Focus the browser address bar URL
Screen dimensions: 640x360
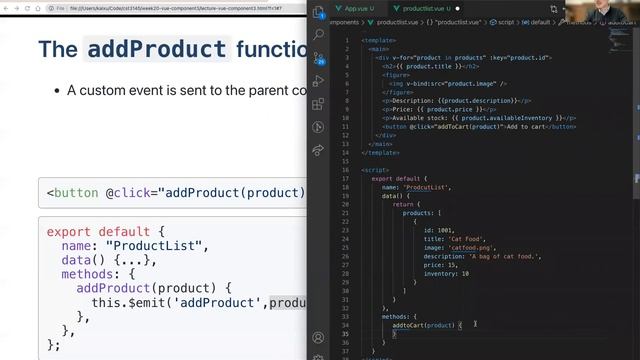pos(176,8)
